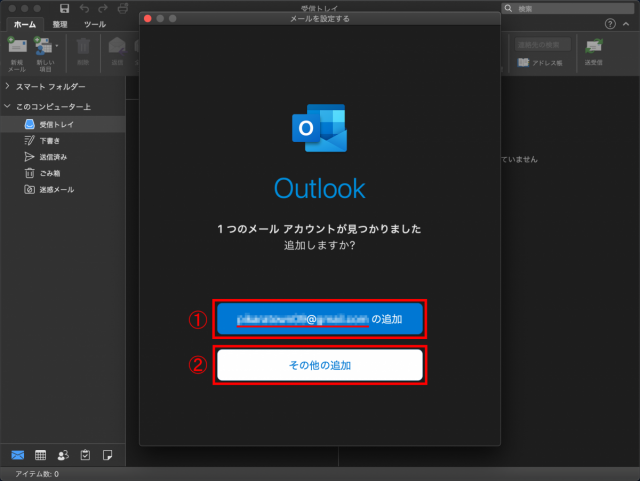This screenshot has height=481, width=640.
Task: Collapse the このコンピューター上 section
Action: pyautogui.click(x=7, y=106)
